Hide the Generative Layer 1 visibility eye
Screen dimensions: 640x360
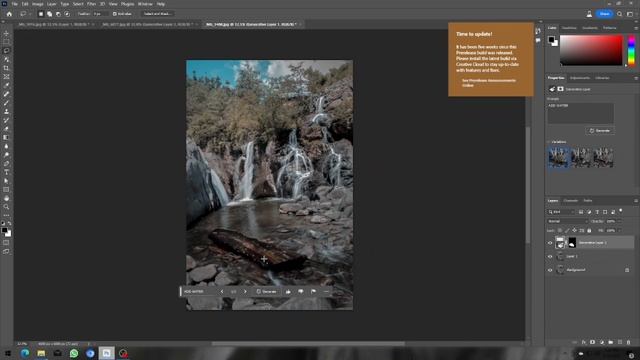coord(550,243)
